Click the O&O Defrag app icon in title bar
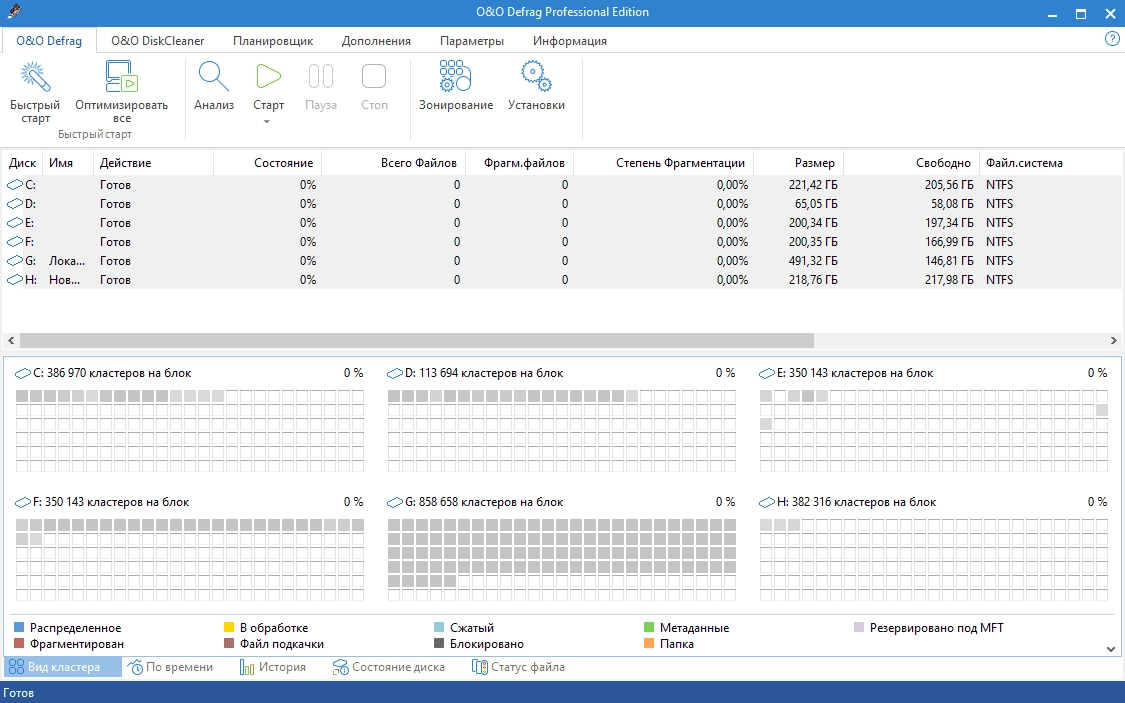Image resolution: width=1125 pixels, height=703 pixels. click(x=13, y=11)
